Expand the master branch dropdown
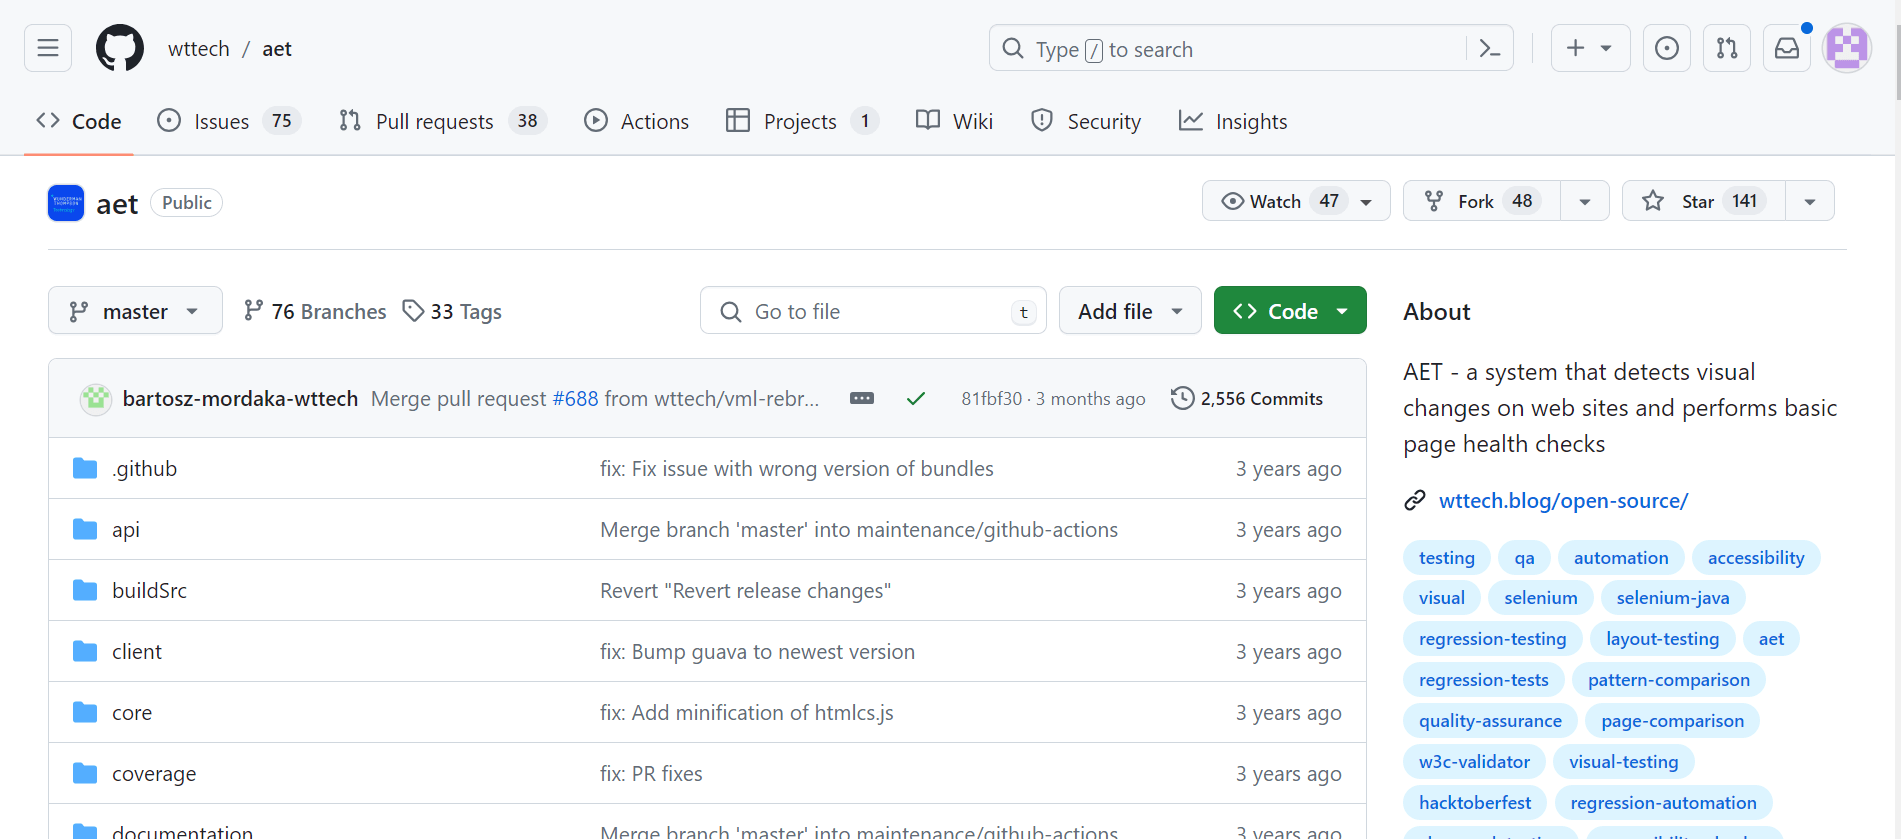 pos(135,311)
